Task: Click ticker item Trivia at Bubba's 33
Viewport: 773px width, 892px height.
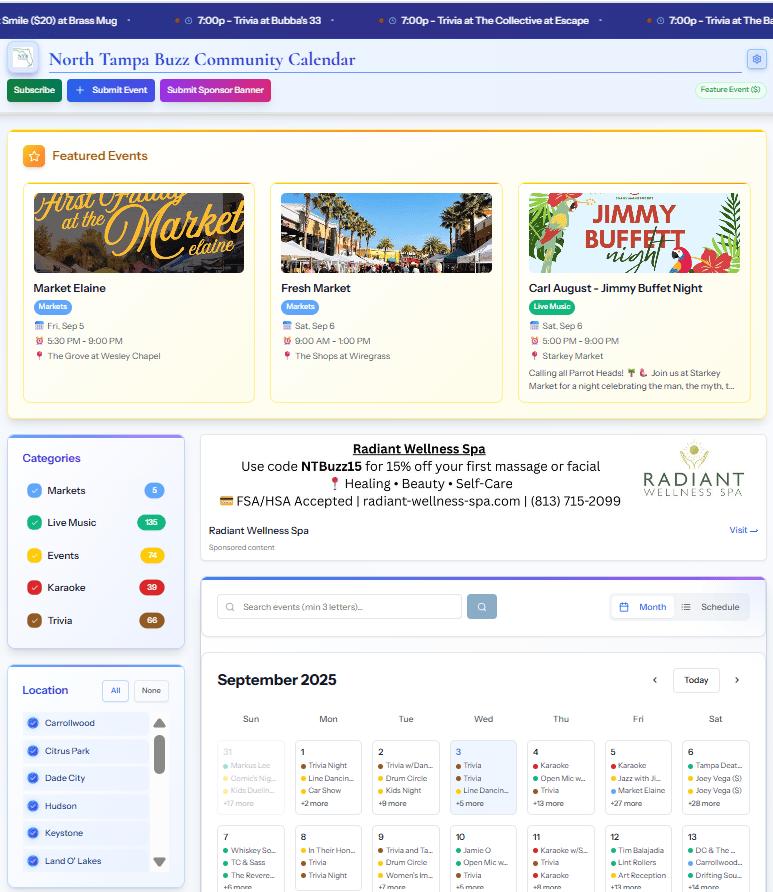Action: (x=259, y=20)
